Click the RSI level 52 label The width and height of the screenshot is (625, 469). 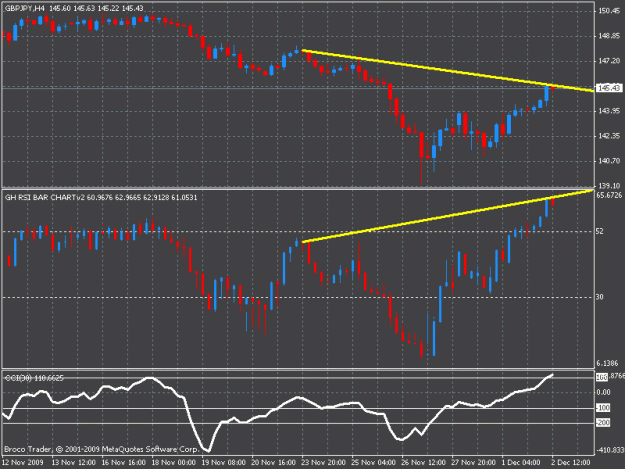[x=599, y=231]
